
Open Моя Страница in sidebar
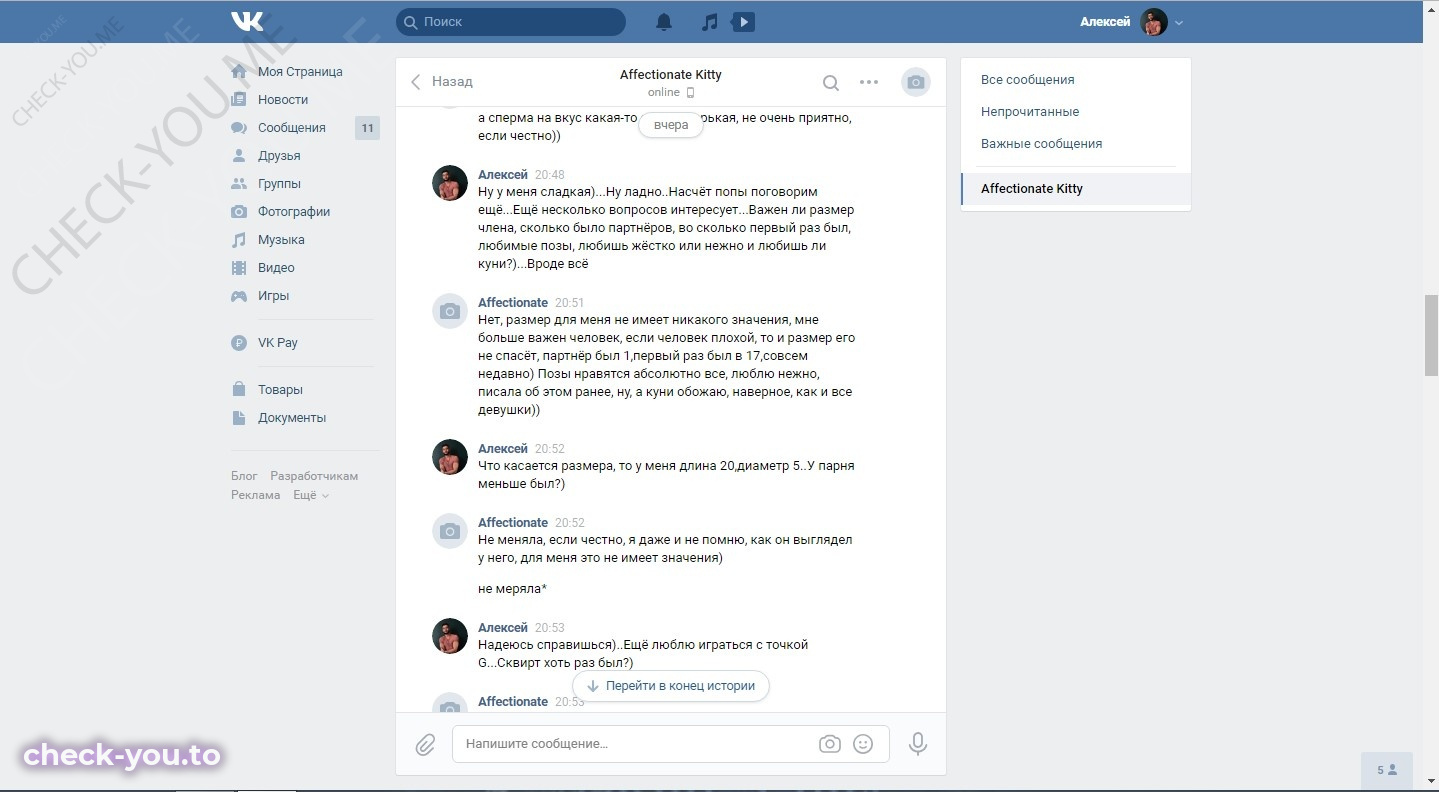tap(300, 72)
